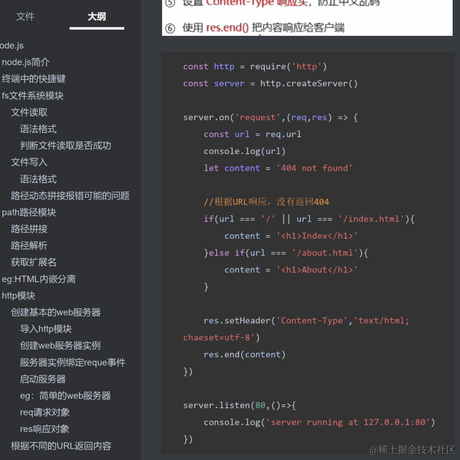The width and height of the screenshot is (460, 460).
Task: Jump to eg:HTML内嵌分离 section
Action: point(39,279)
